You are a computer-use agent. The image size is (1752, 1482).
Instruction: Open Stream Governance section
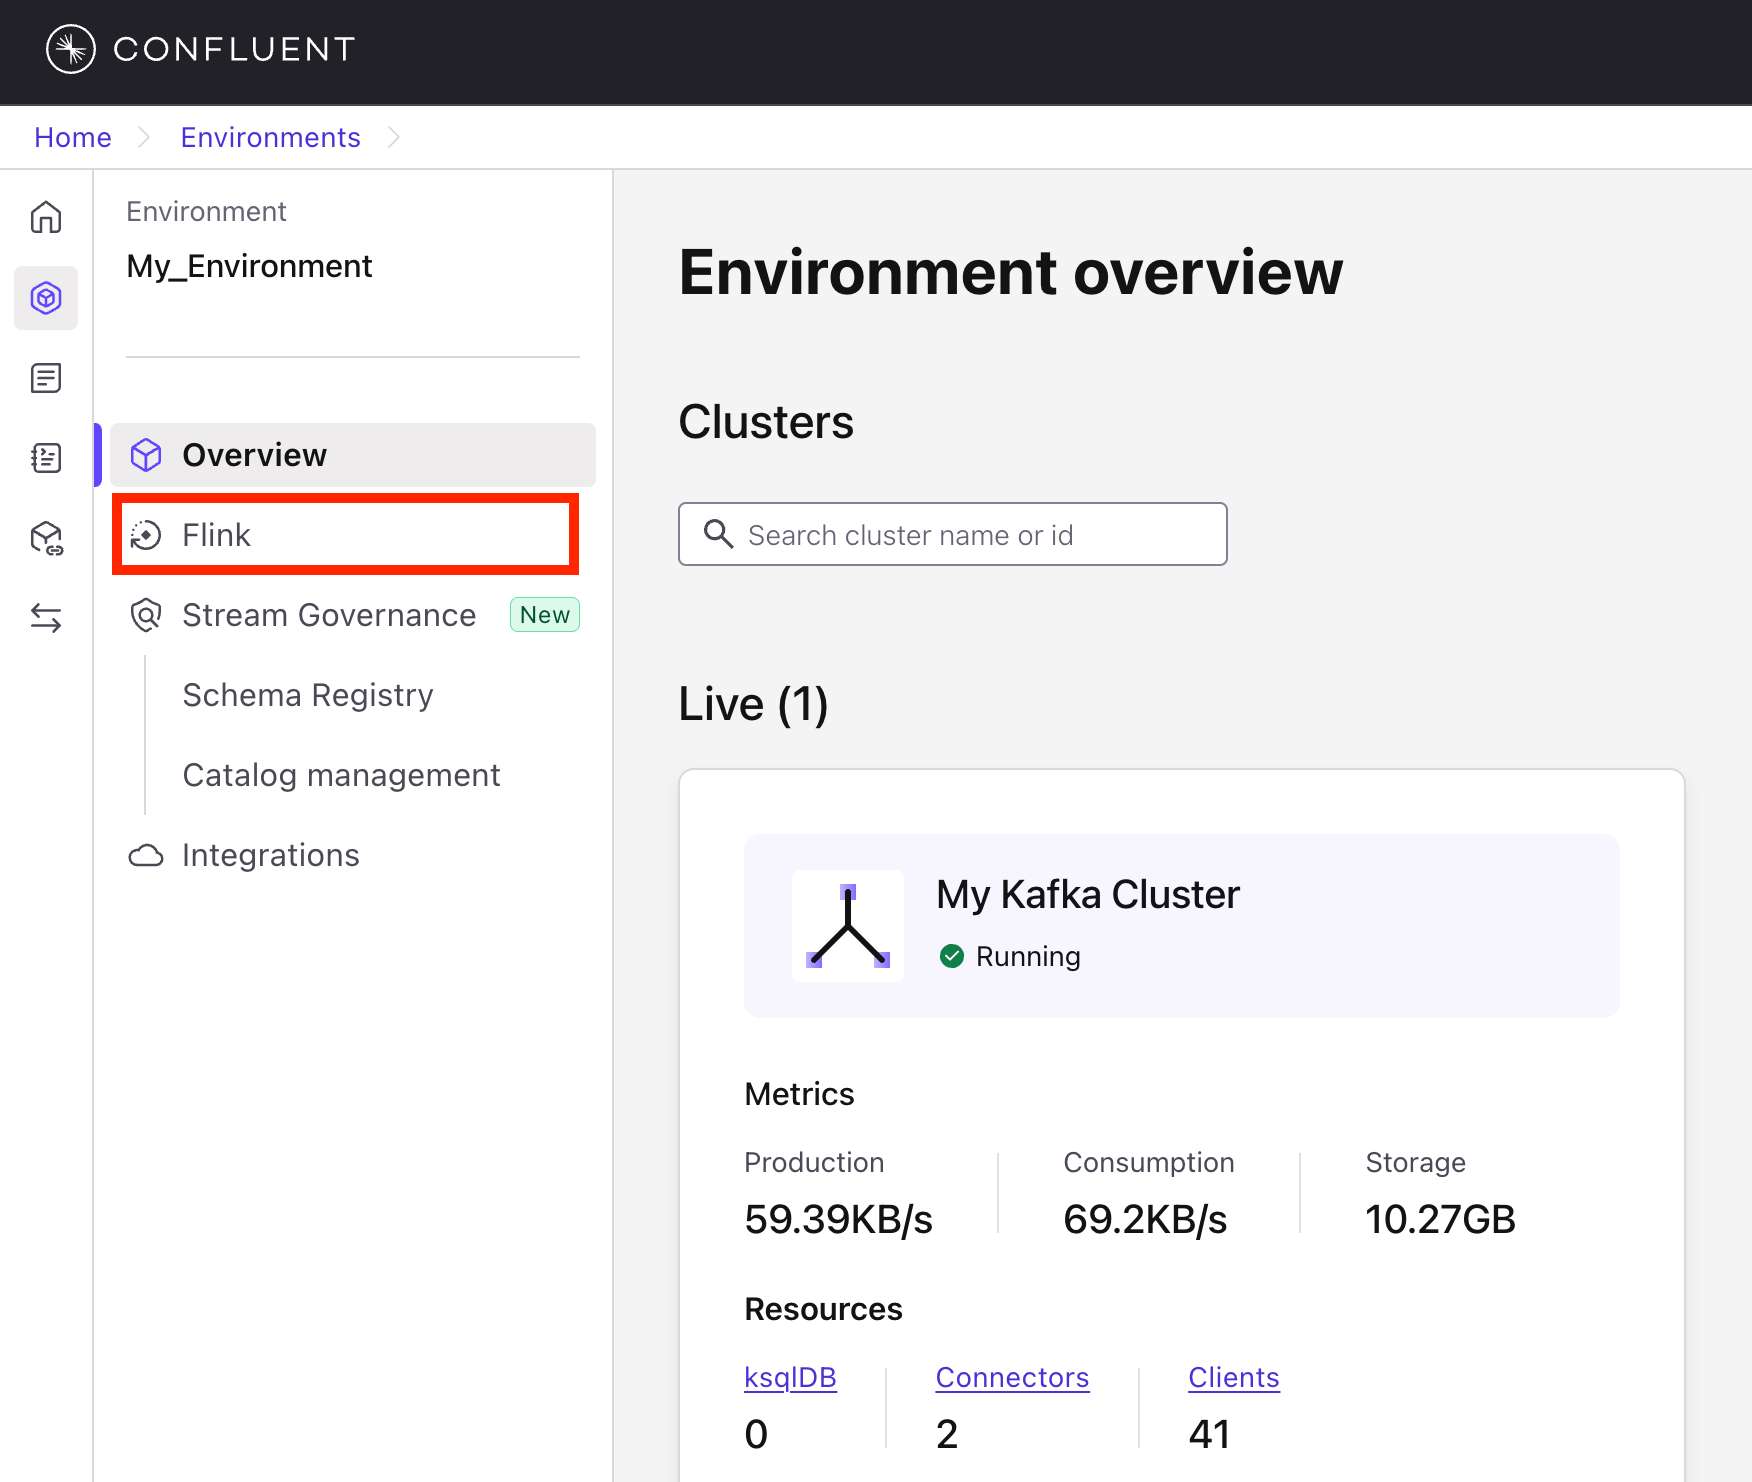pos(328,615)
